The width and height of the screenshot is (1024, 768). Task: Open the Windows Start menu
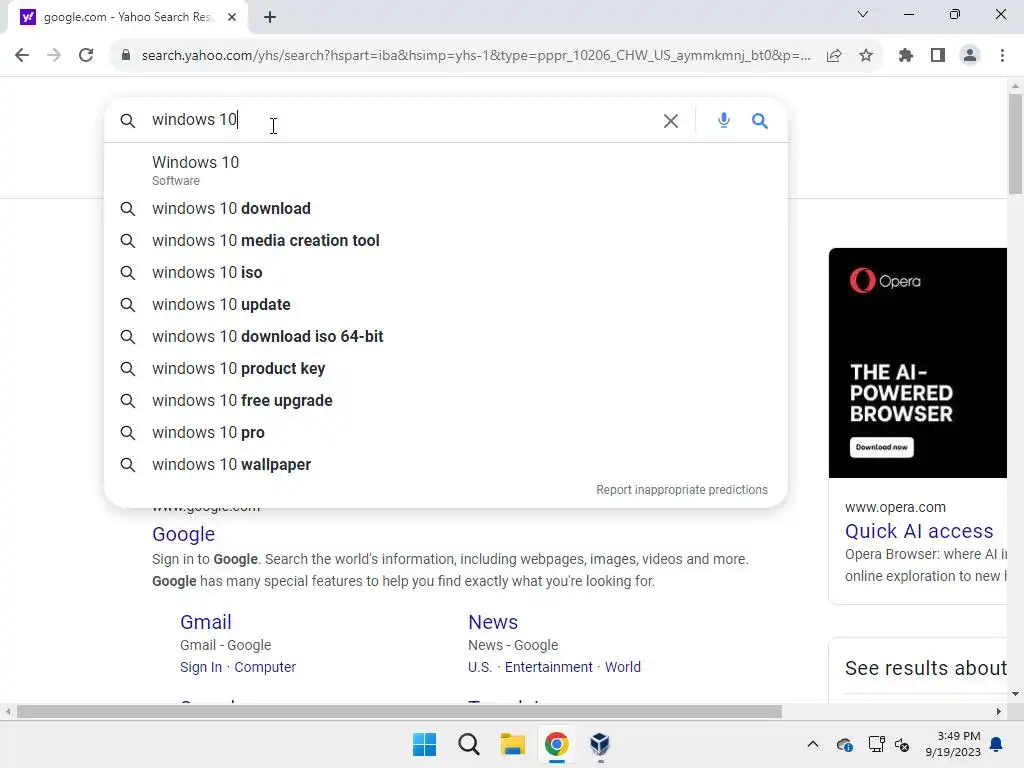click(424, 744)
